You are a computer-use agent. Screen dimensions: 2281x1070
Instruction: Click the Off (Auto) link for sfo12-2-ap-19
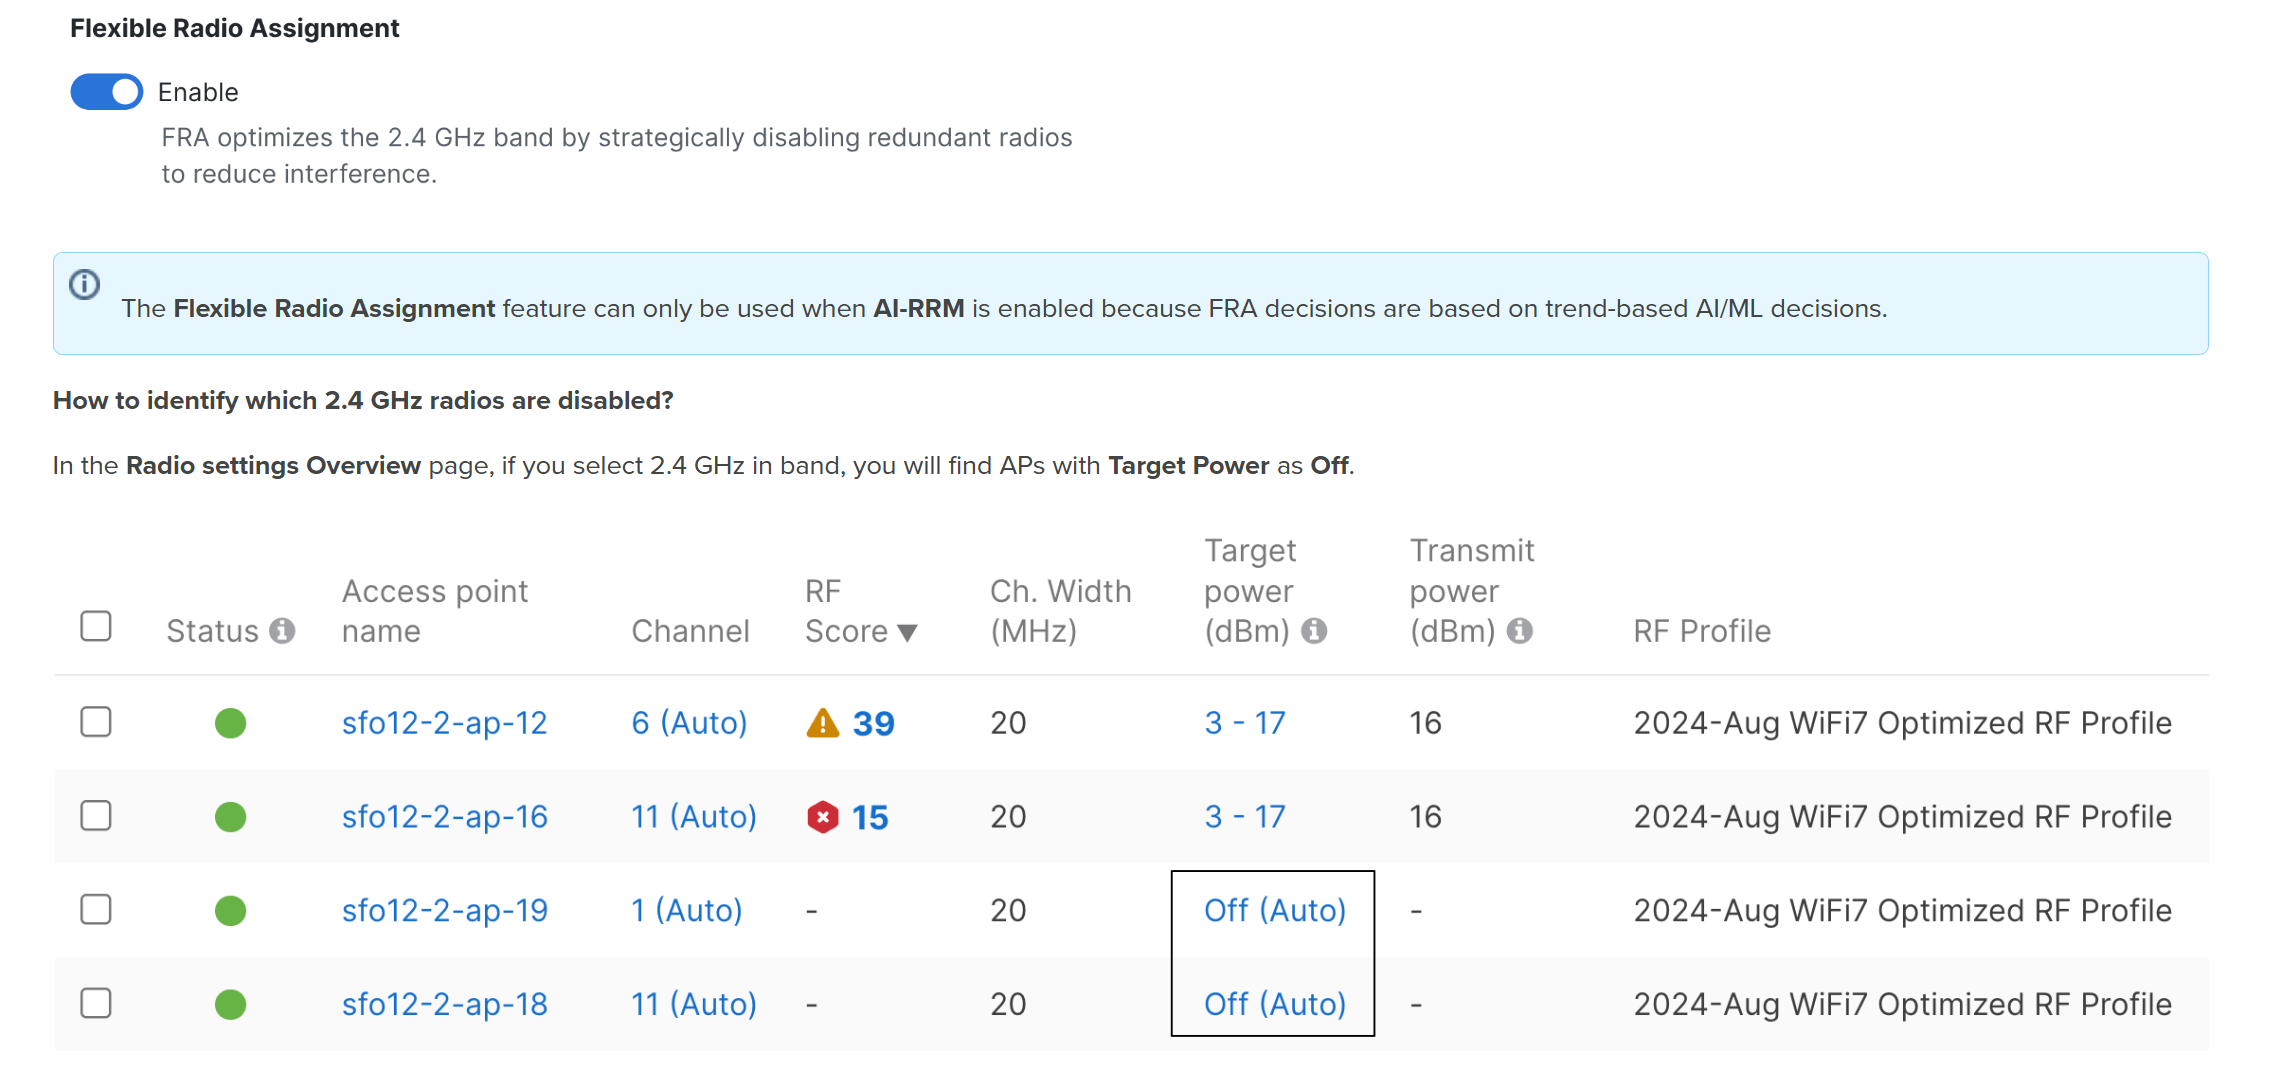click(1274, 910)
